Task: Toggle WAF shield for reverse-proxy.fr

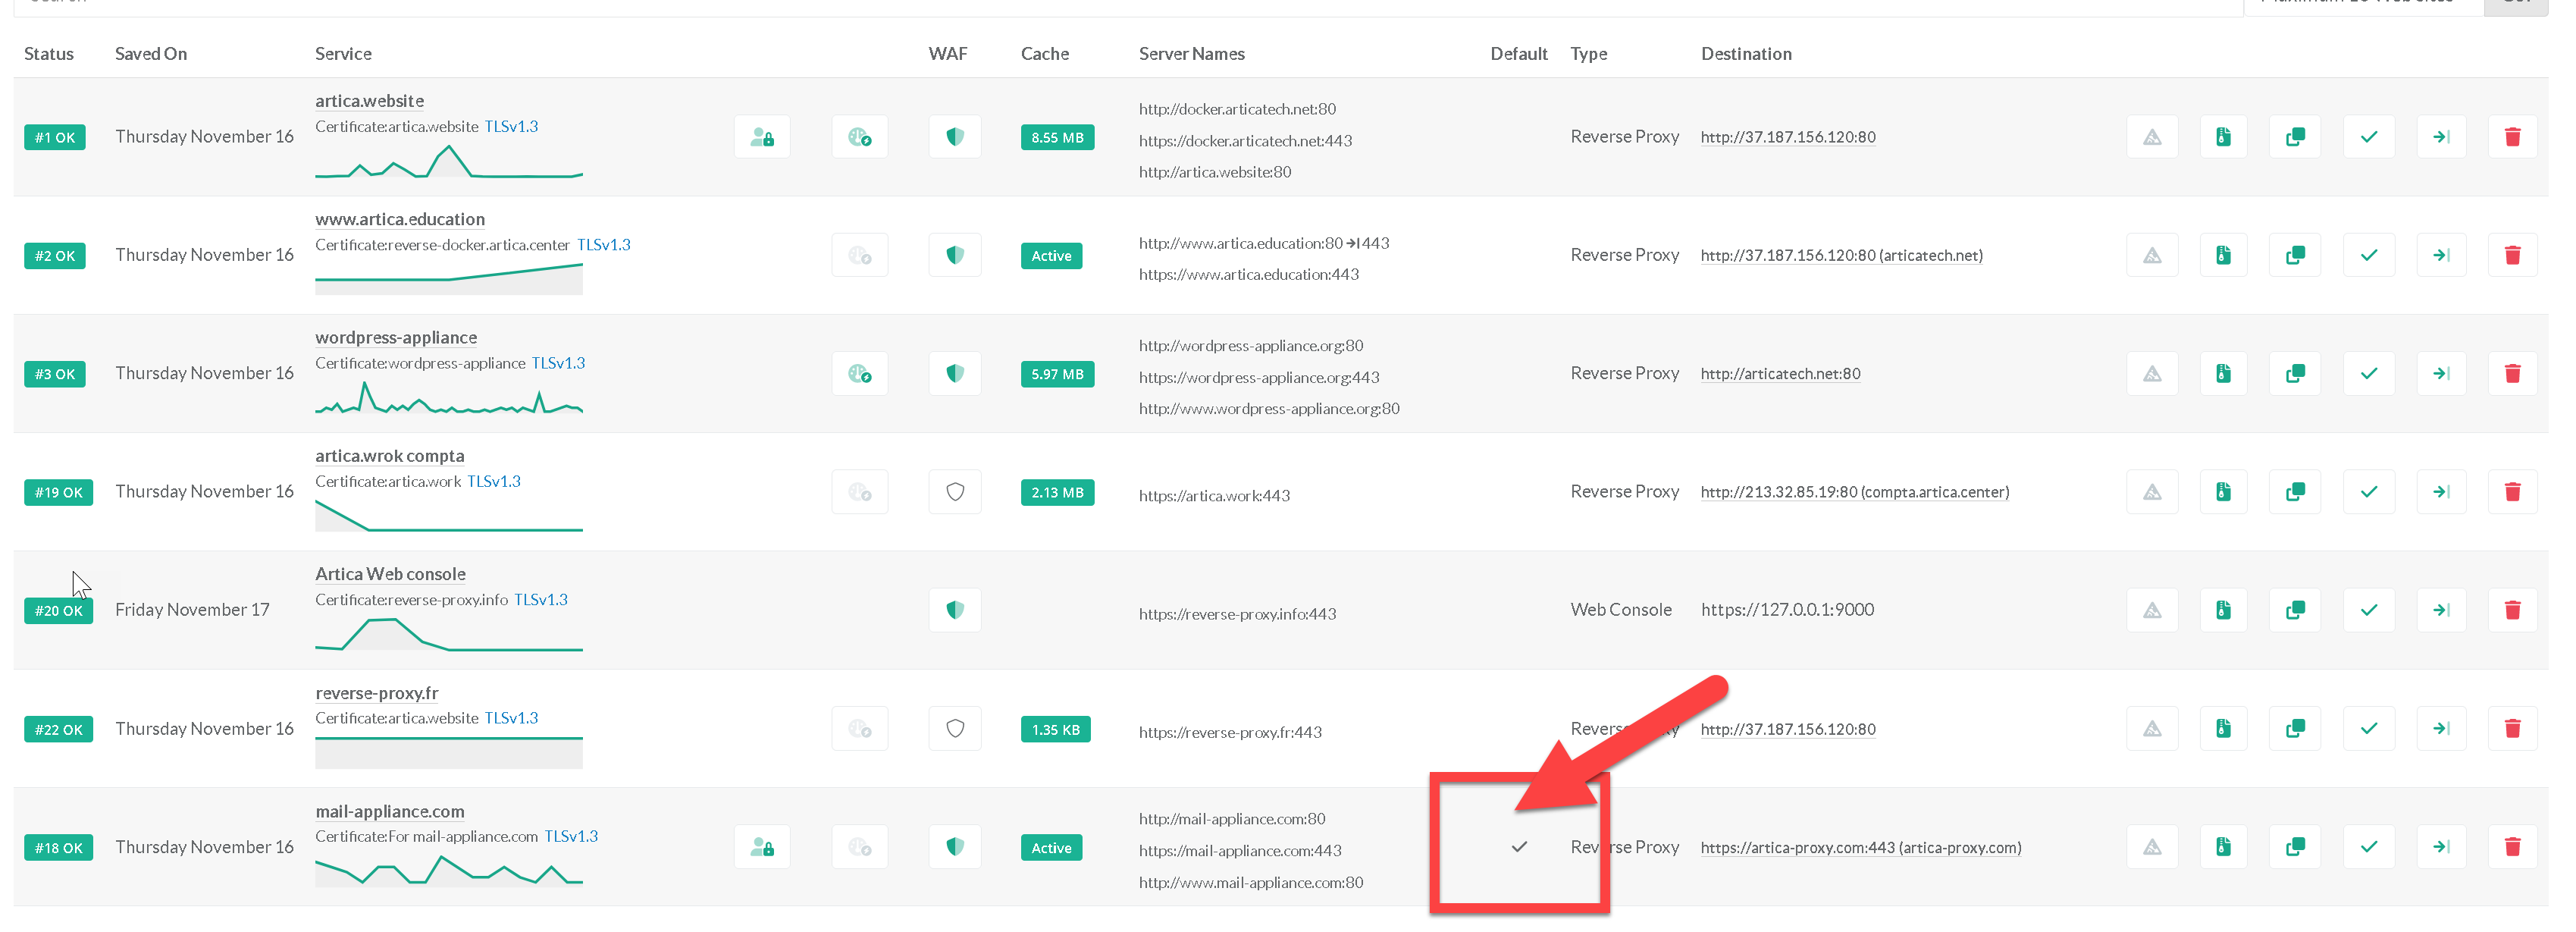Action: point(955,729)
